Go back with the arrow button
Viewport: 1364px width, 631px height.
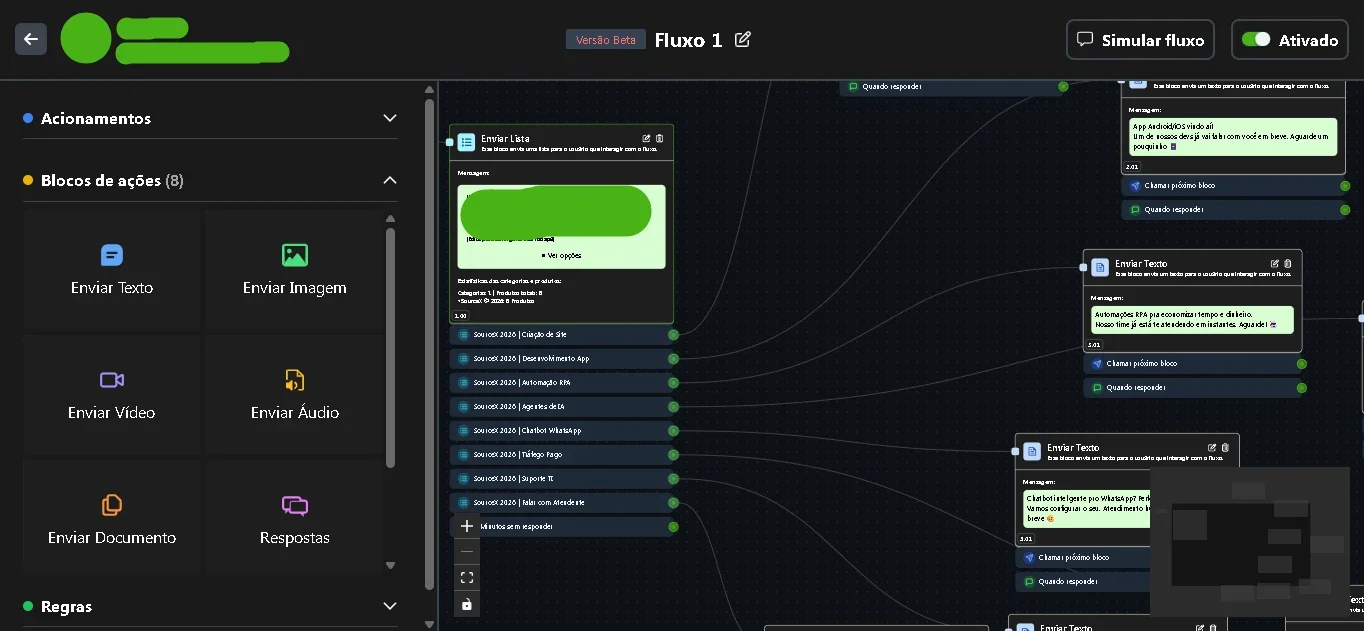[31, 39]
